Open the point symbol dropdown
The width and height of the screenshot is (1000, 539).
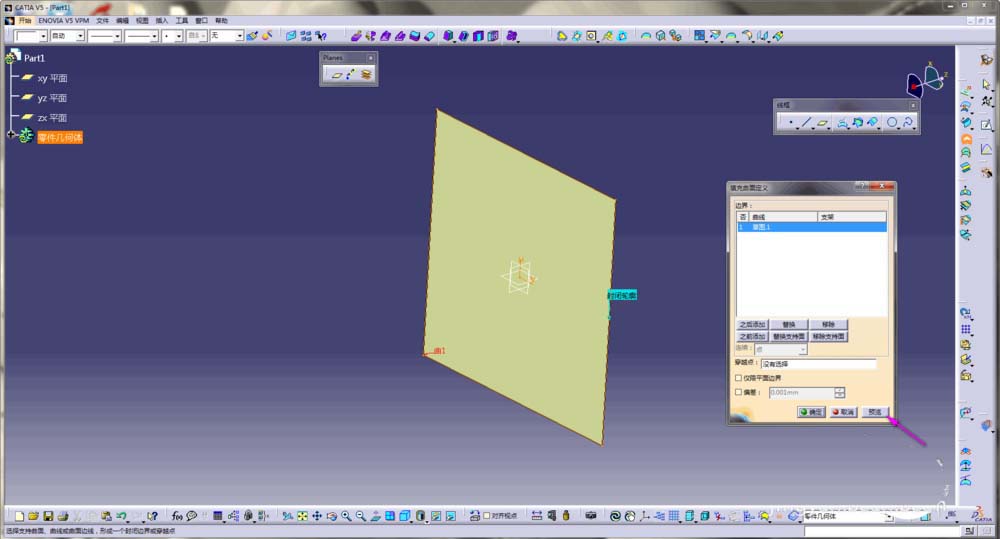coord(179,36)
